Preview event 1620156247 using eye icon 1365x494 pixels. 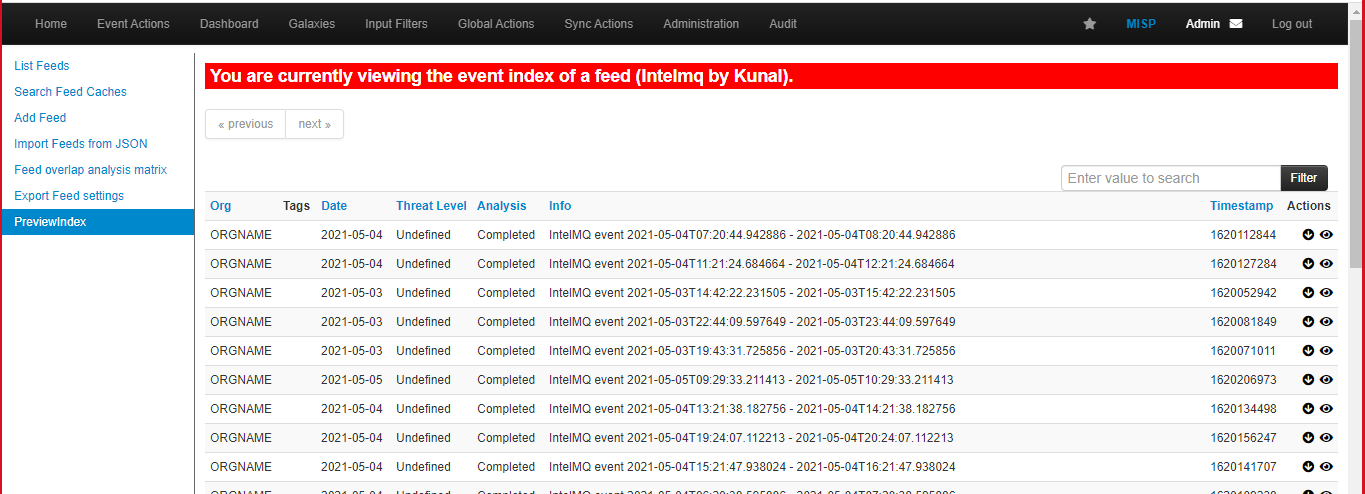[x=1327, y=438]
